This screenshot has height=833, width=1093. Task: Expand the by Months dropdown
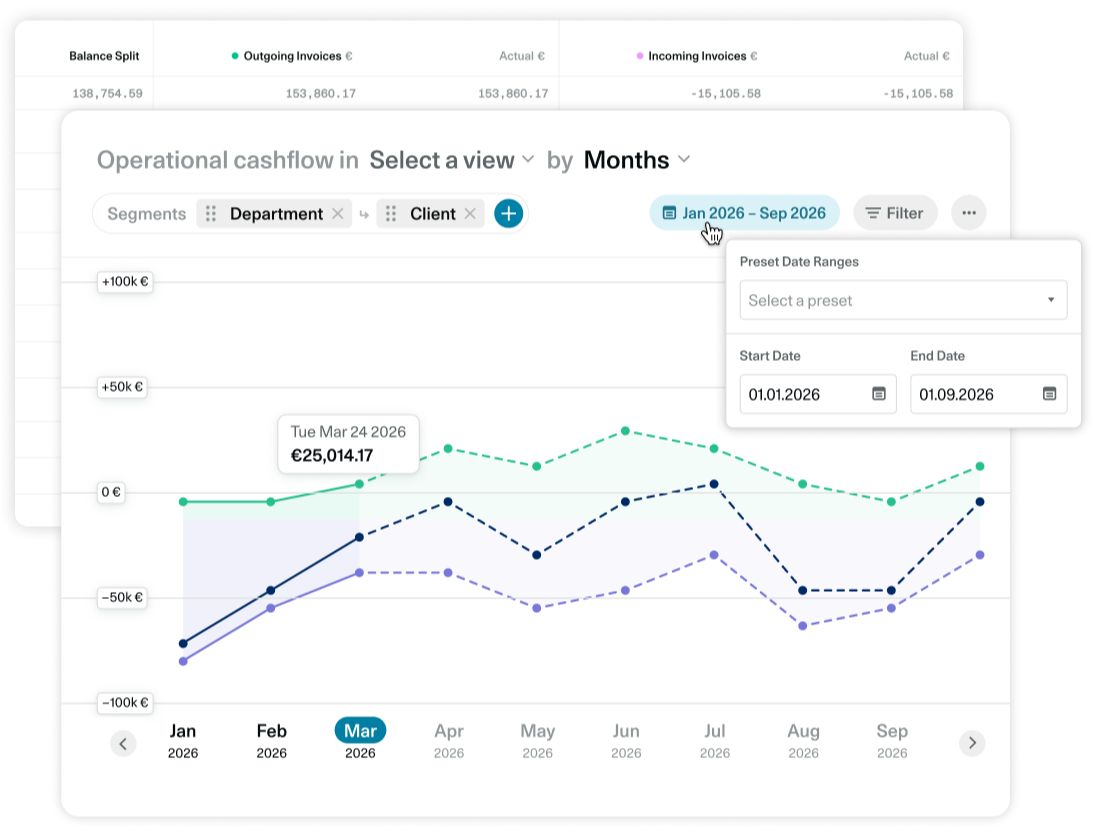pyautogui.click(x=636, y=160)
